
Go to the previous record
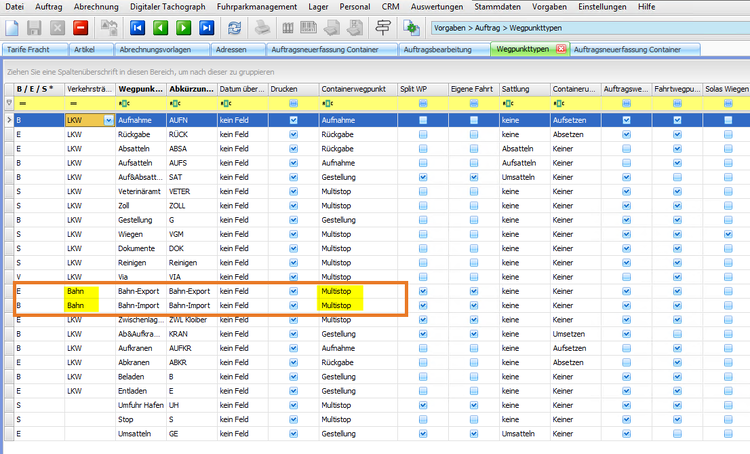click(x=160, y=27)
